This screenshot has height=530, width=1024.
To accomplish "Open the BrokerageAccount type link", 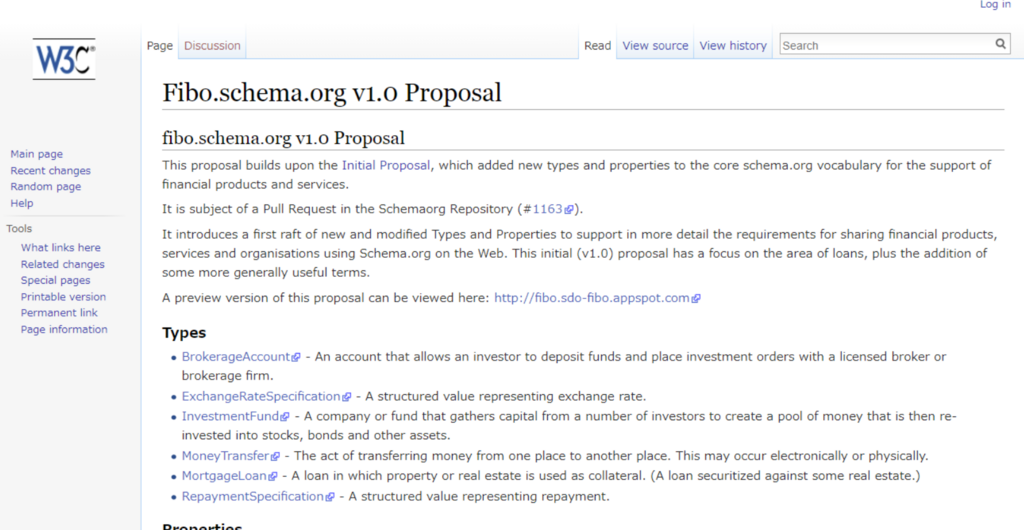I will tap(240, 356).
